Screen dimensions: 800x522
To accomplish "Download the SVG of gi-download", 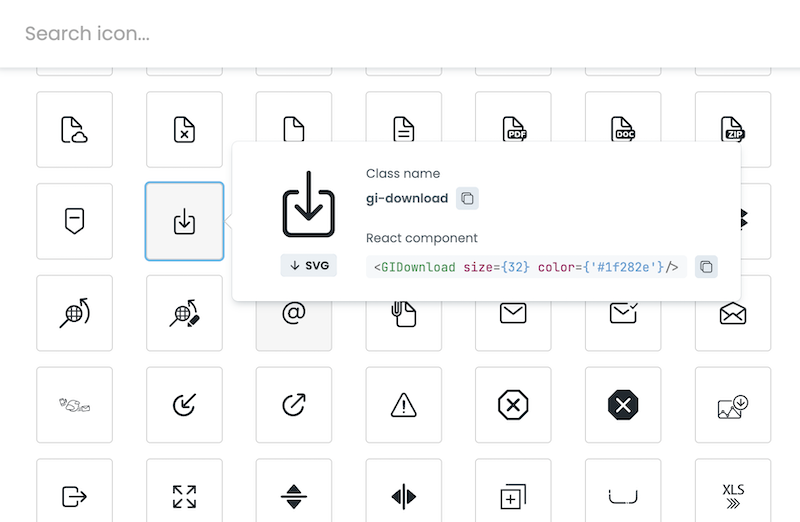I will click(x=309, y=265).
